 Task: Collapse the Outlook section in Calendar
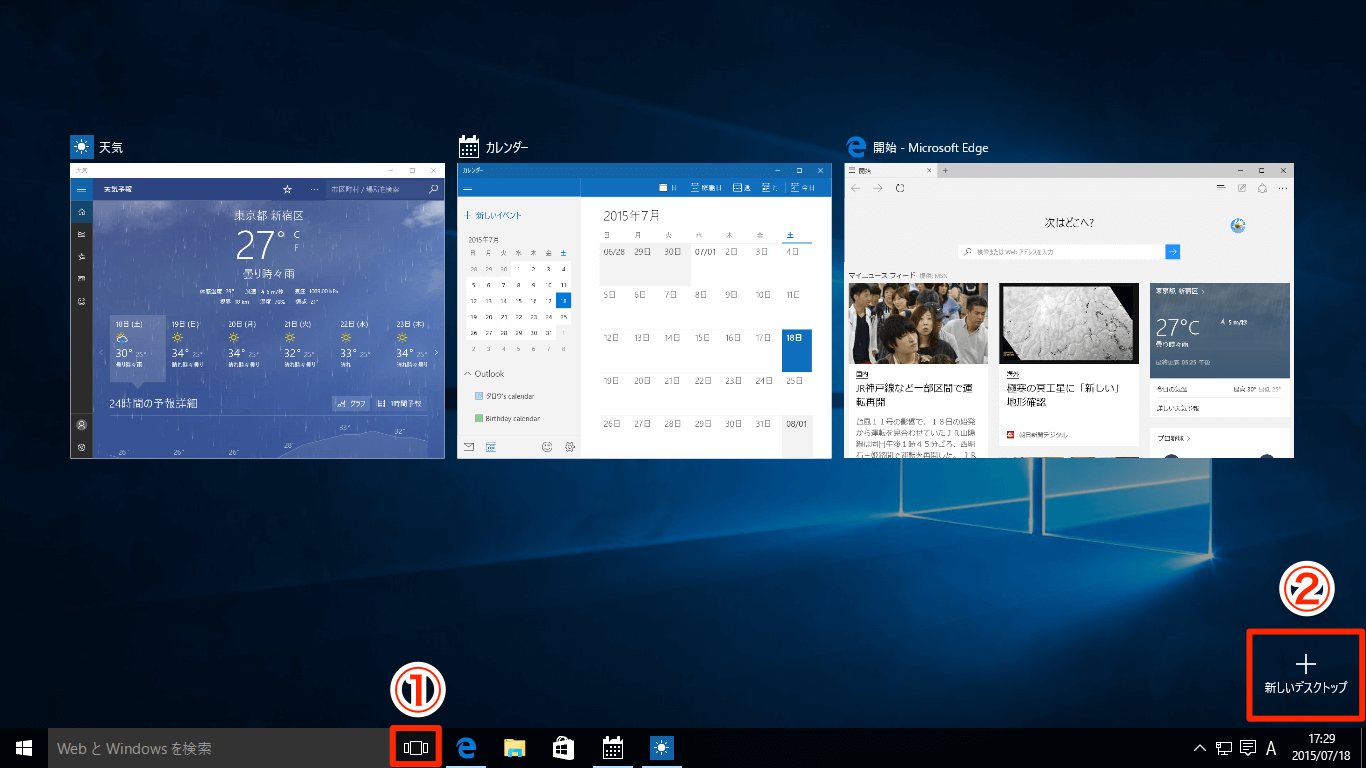click(x=485, y=373)
